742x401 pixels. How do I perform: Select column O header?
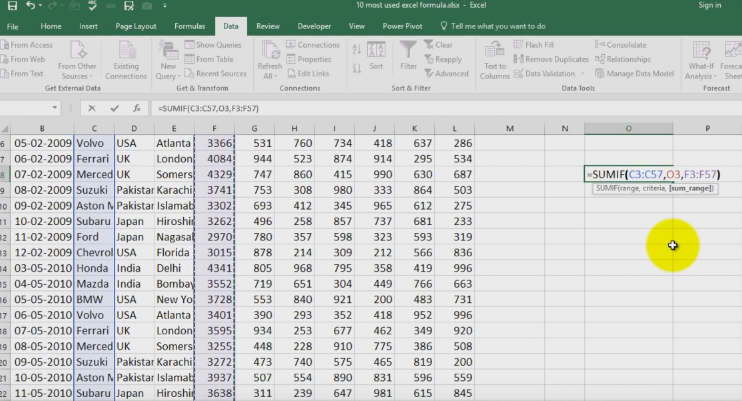coord(628,128)
